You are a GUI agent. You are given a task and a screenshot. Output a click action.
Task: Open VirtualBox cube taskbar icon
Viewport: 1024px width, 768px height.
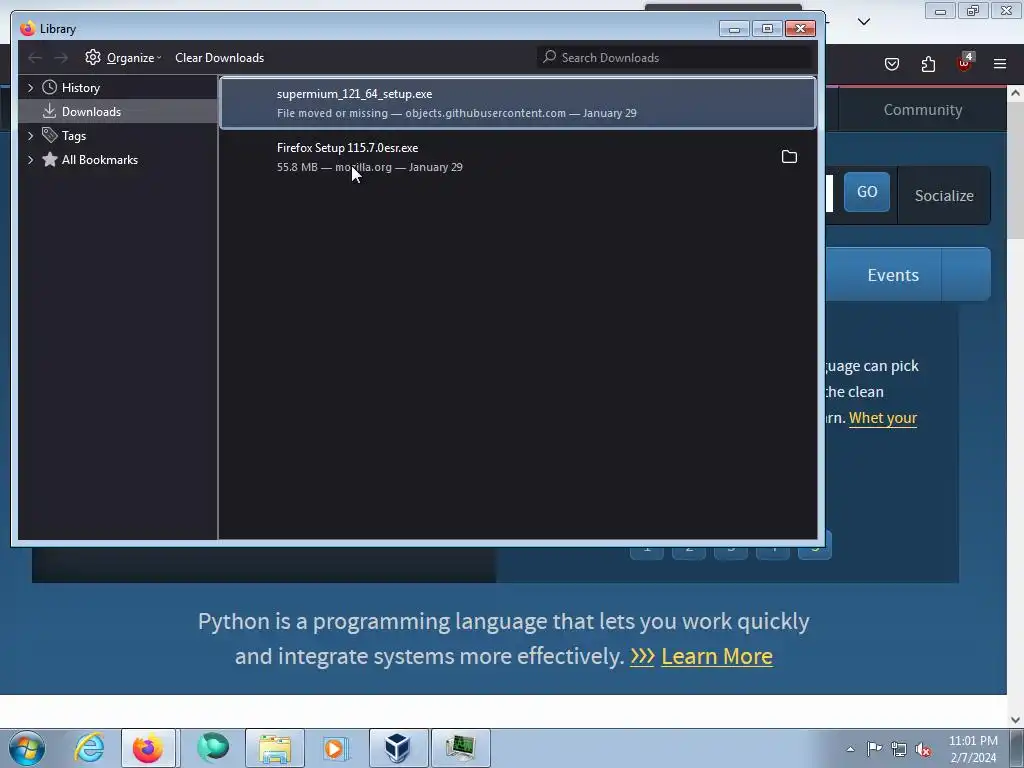pos(398,748)
